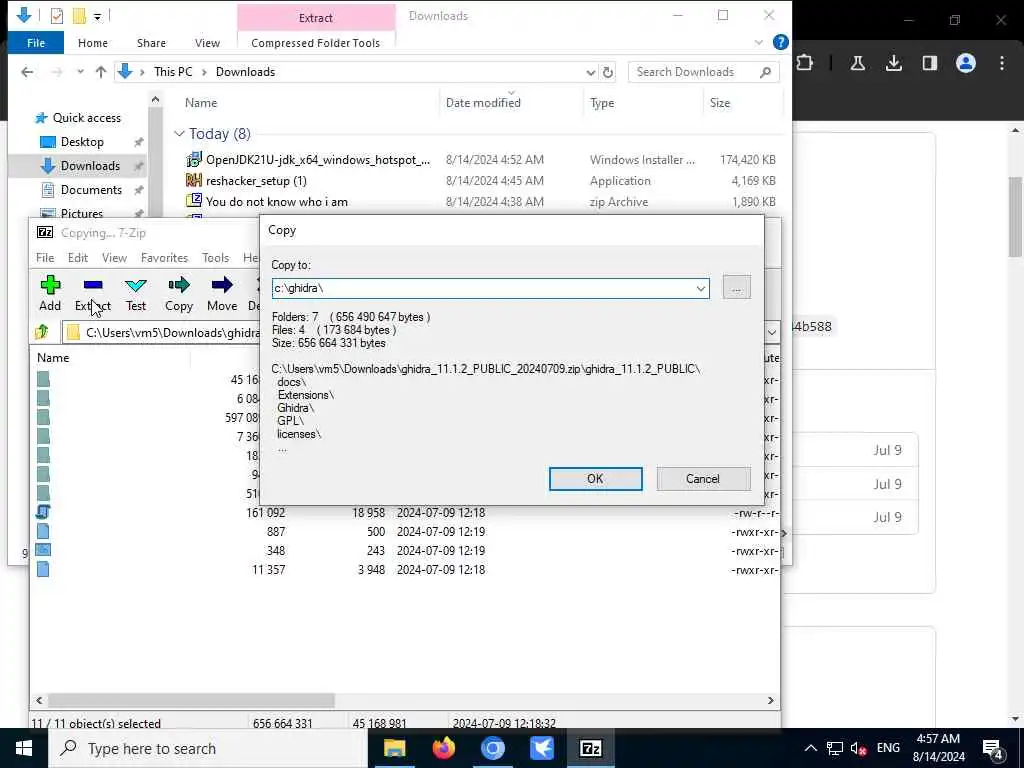Viewport: 1024px width, 768px height.
Task: Sort Explorer list by Date modified
Action: click(x=483, y=103)
